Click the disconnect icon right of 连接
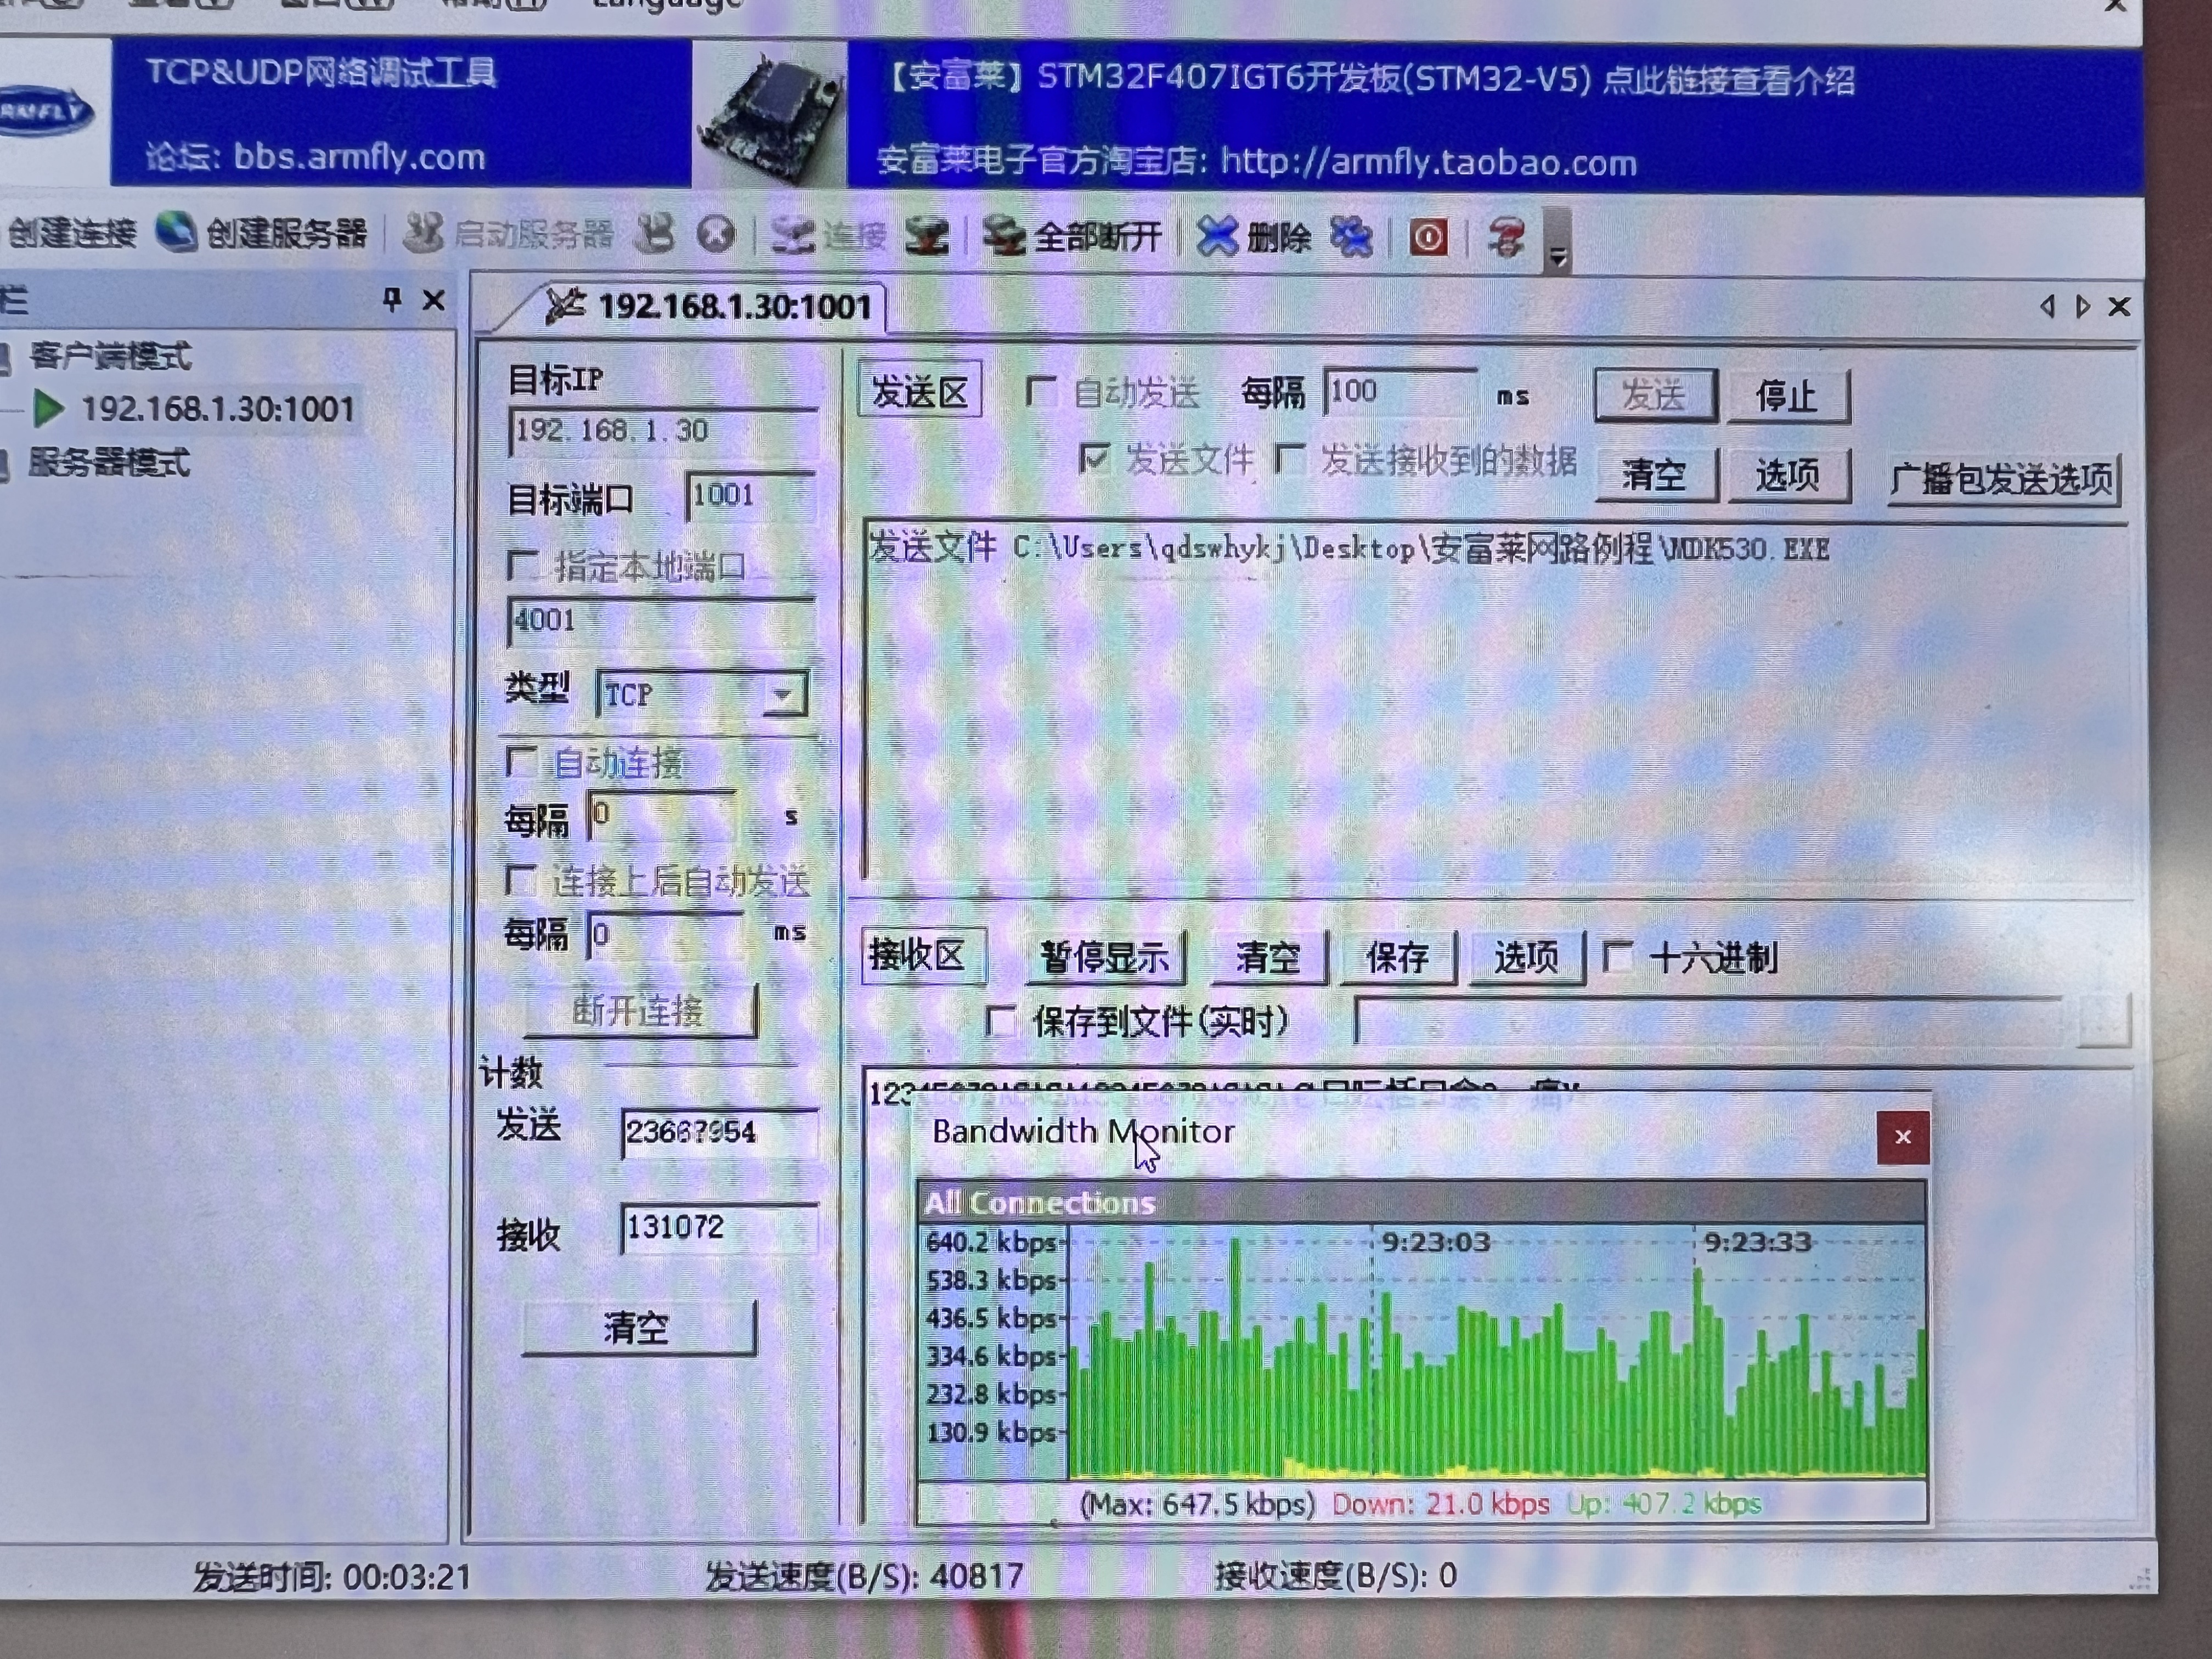Screen dimensions: 2212x1659 click(926, 237)
